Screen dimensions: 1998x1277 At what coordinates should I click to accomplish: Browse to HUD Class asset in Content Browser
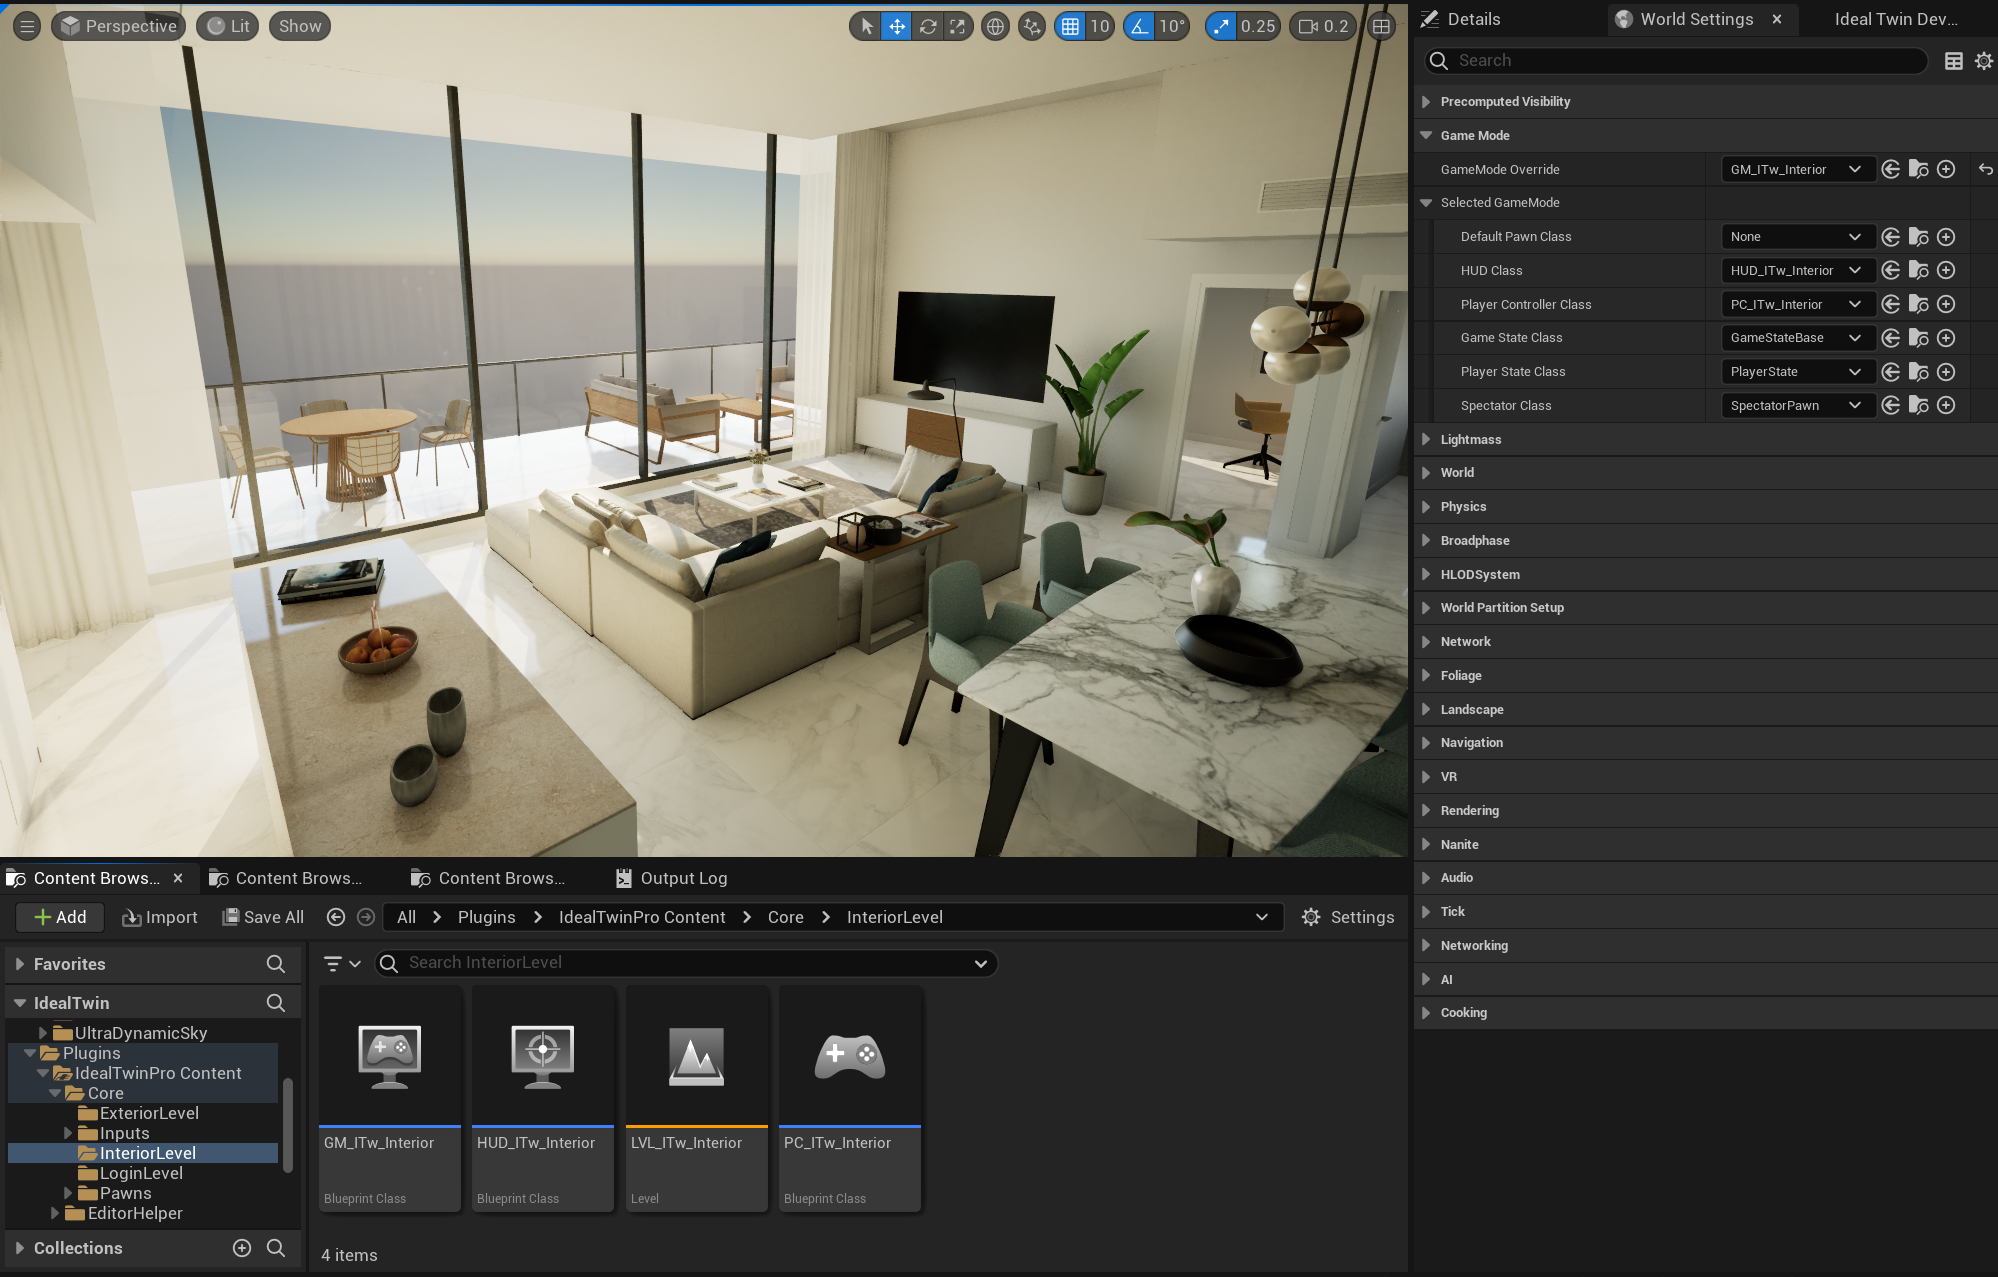point(1918,271)
